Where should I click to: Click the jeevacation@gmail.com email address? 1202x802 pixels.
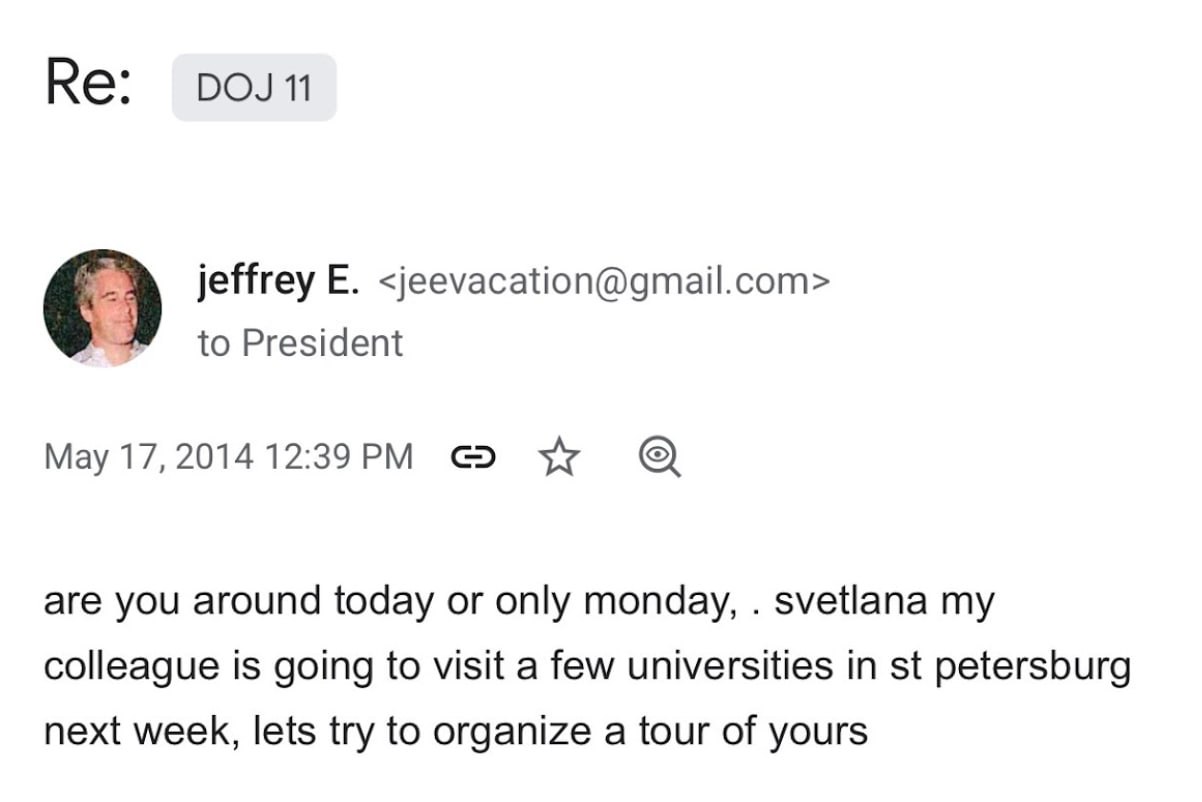[x=604, y=283]
